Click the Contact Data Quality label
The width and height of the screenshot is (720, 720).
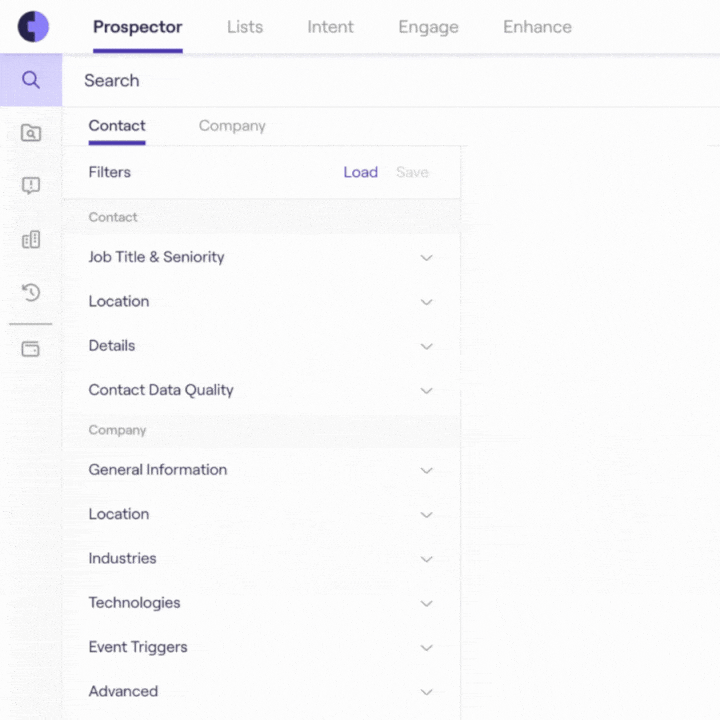161,390
